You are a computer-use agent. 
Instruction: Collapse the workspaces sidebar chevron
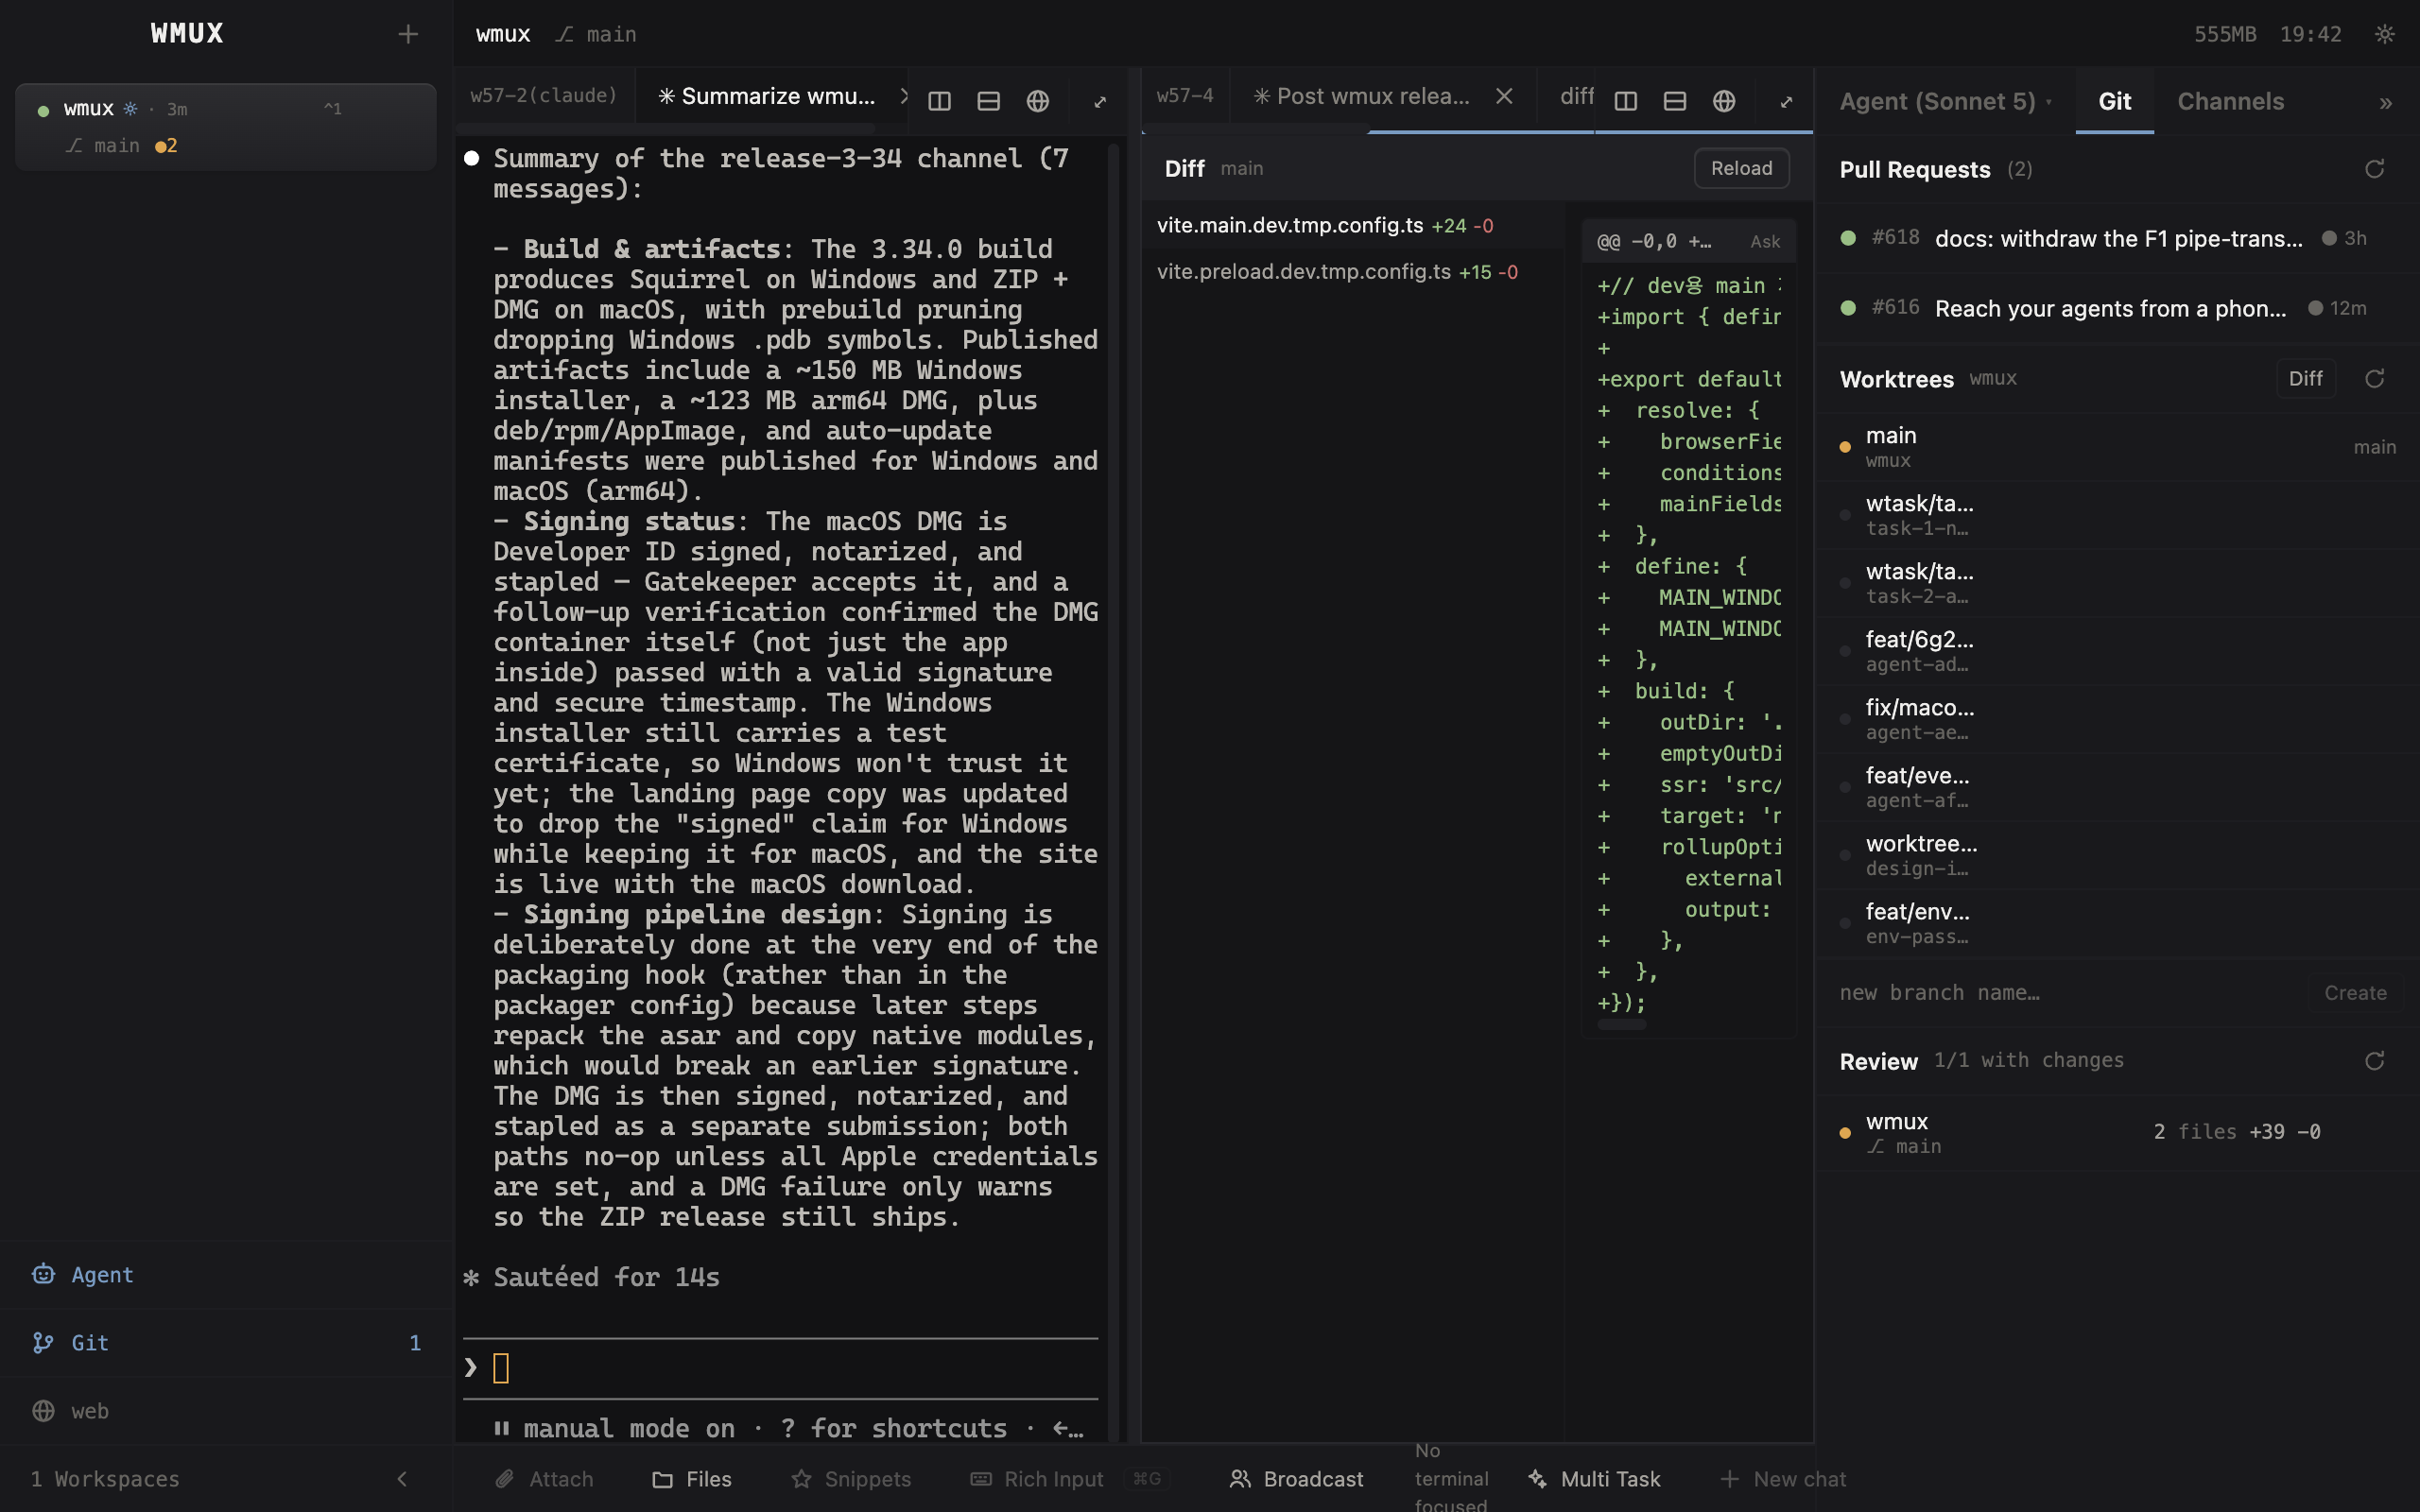pyautogui.click(x=402, y=1479)
